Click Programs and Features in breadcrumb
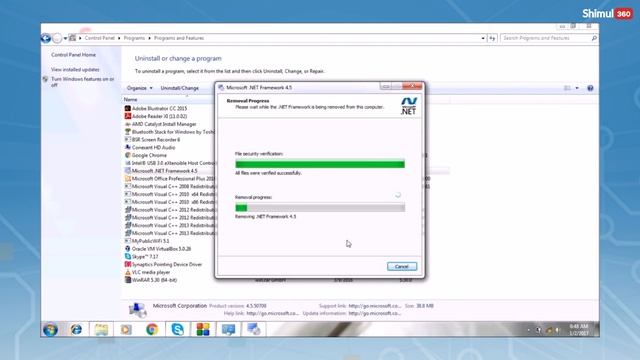This screenshot has width=640, height=360. (x=179, y=38)
